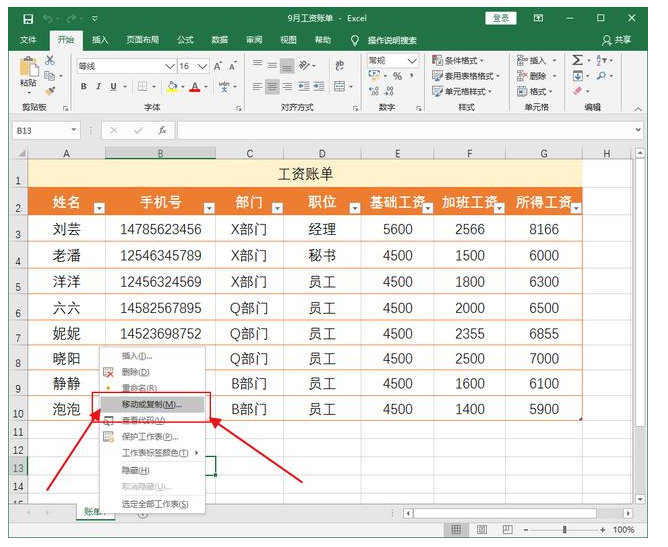Click the Name Box showing B13

click(40, 130)
